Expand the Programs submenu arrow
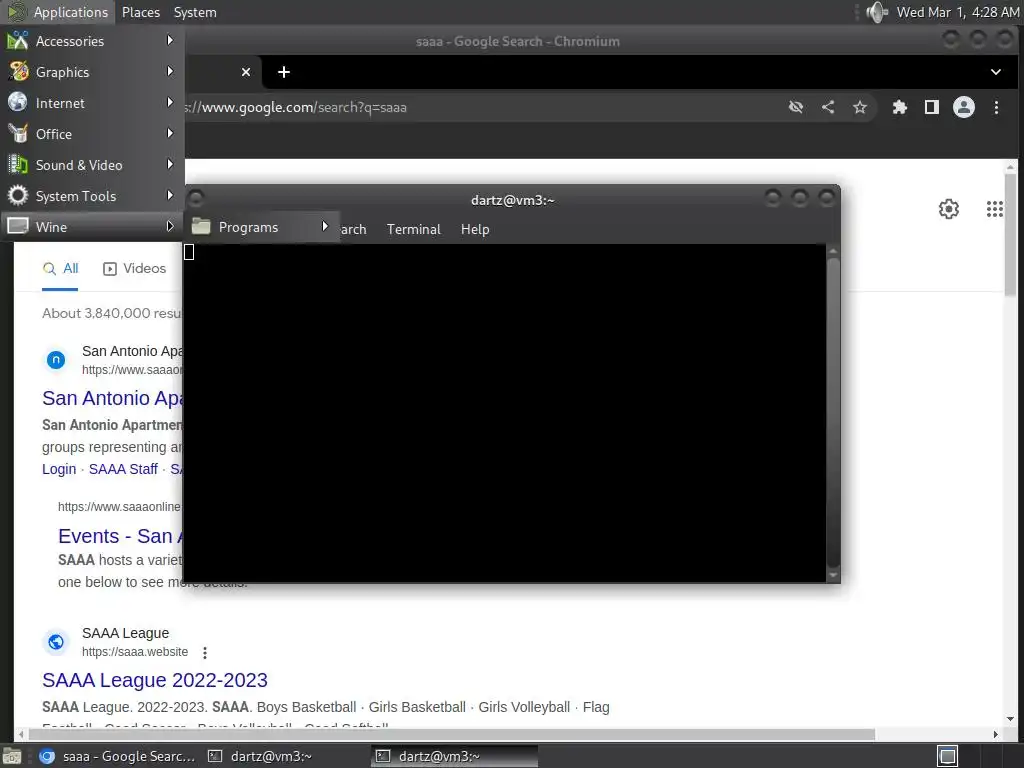This screenshot has width=1024, height=768. (325, 227)
